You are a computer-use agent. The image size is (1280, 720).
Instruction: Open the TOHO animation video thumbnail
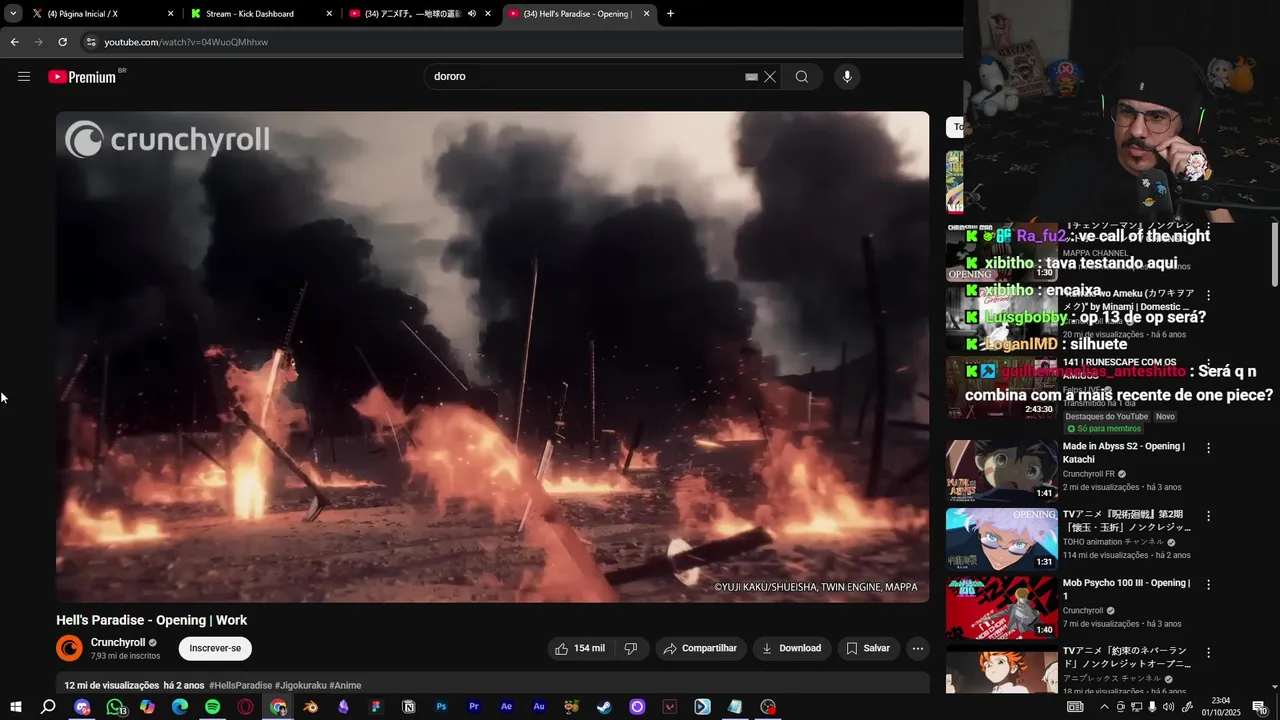tap(1002, 539)
